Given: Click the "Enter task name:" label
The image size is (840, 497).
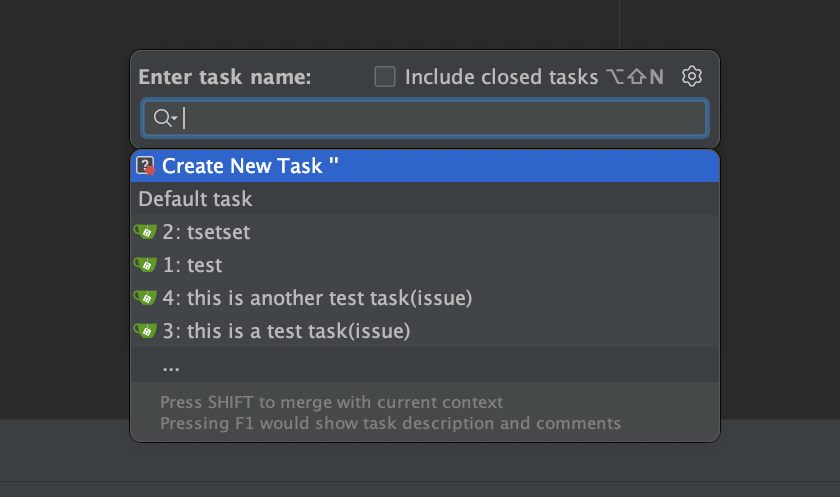Looking at the screenshot, I should pyautogui.click(x=225, y=77).
